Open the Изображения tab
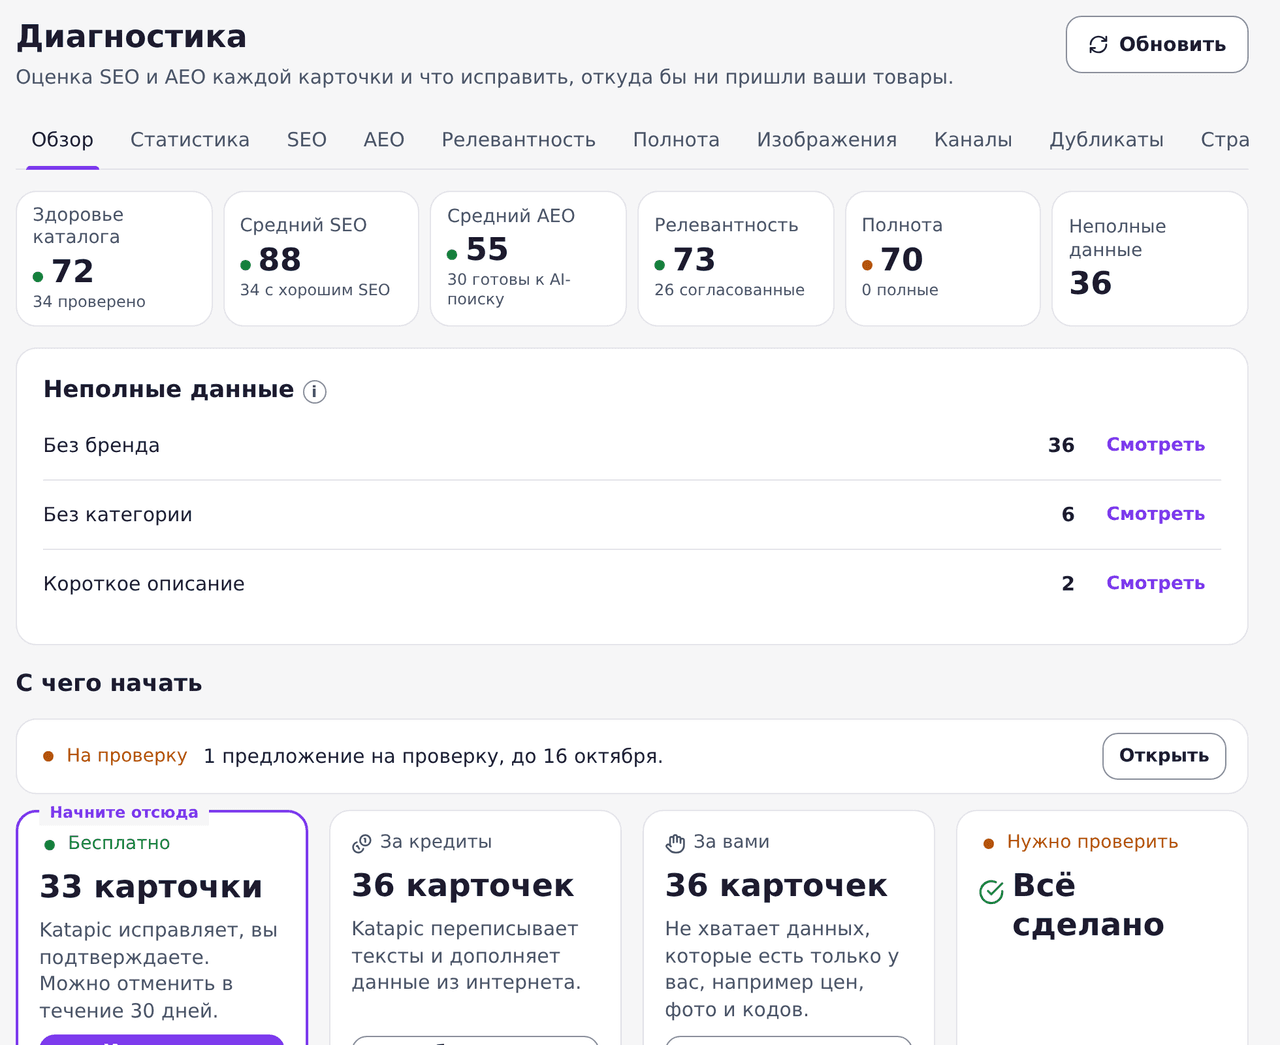The height and width of the screenshot is (1045, 1280). 827,140
